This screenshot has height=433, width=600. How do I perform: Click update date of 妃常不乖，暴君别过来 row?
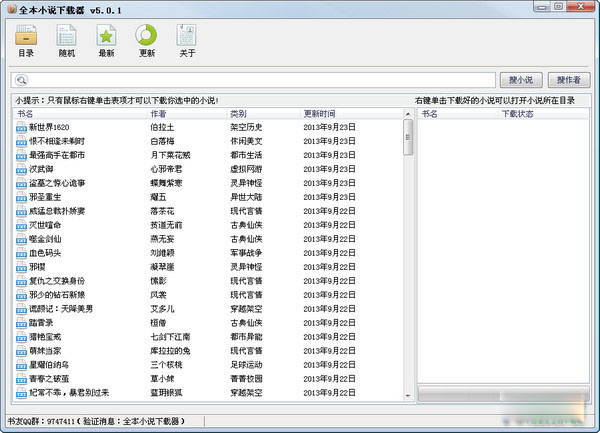point(329,393)
